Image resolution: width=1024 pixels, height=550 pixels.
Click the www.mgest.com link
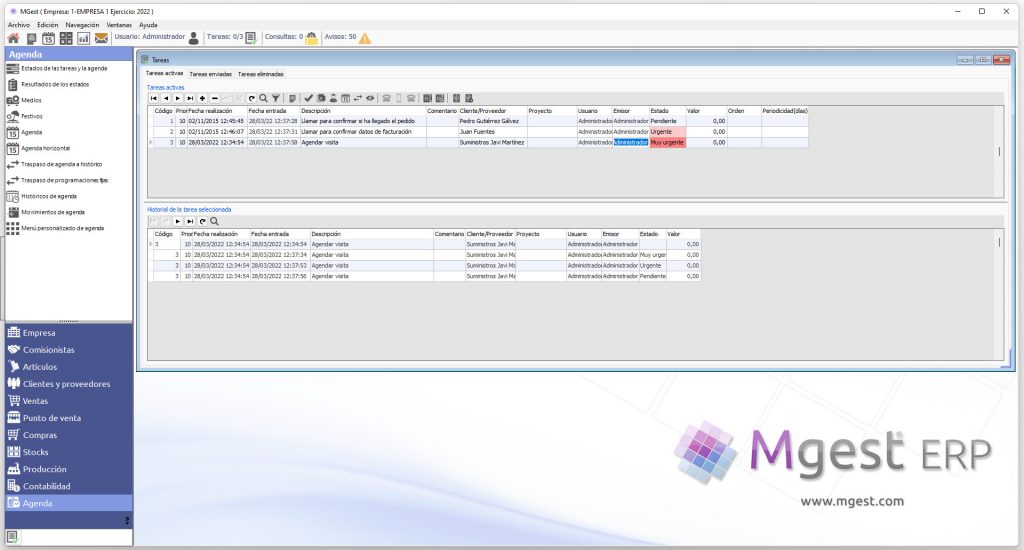(x=852, y=502)
